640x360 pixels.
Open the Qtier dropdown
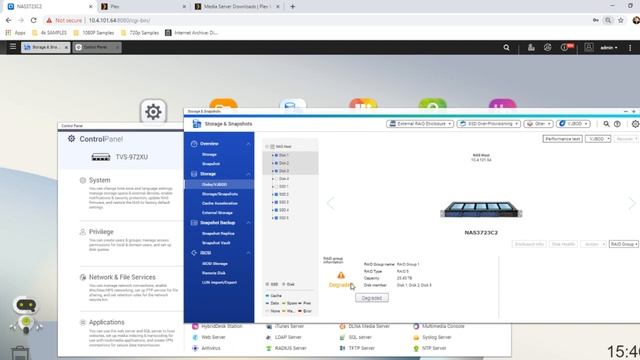pyautogui.click(x=538, y=124)
